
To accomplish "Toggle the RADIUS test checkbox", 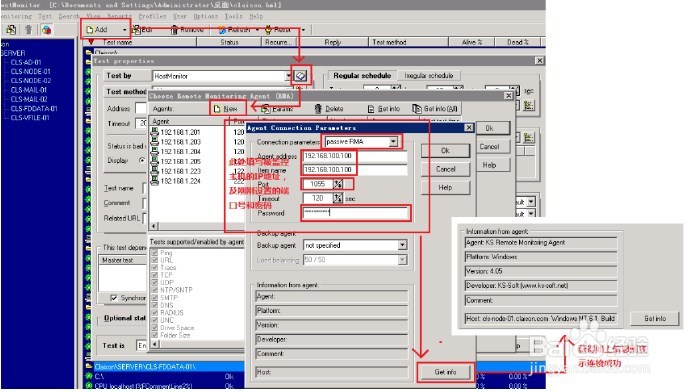I will (154, 313).
